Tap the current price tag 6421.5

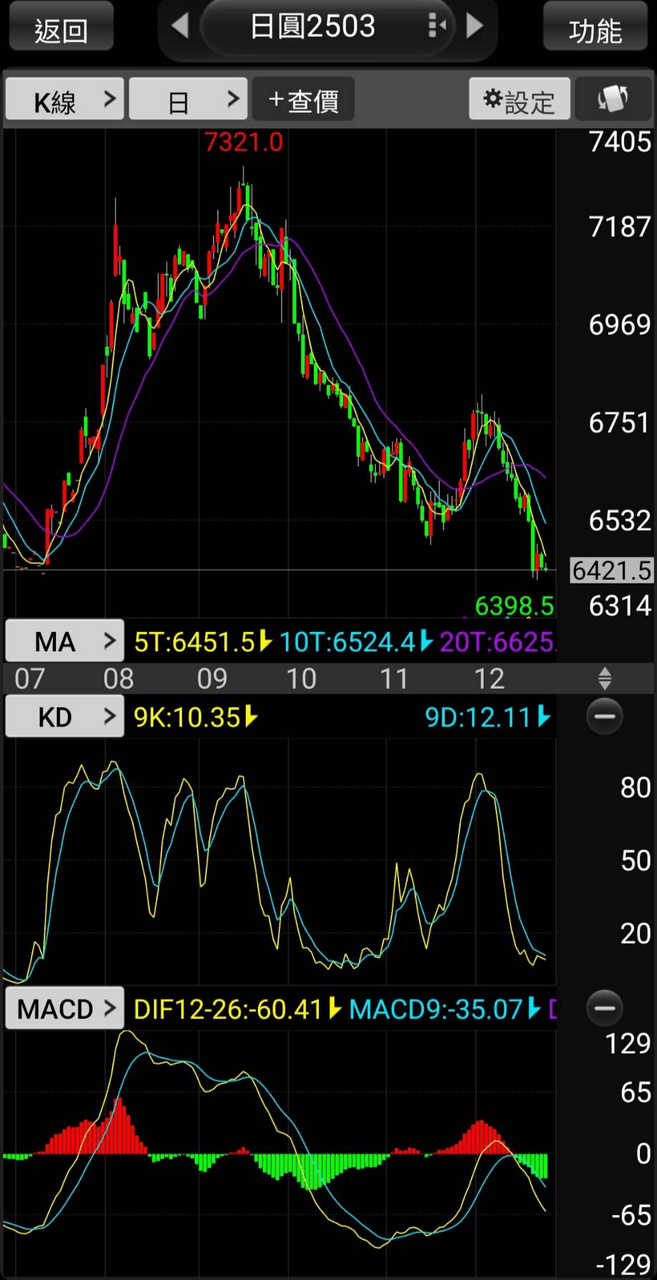coord(612,570)
